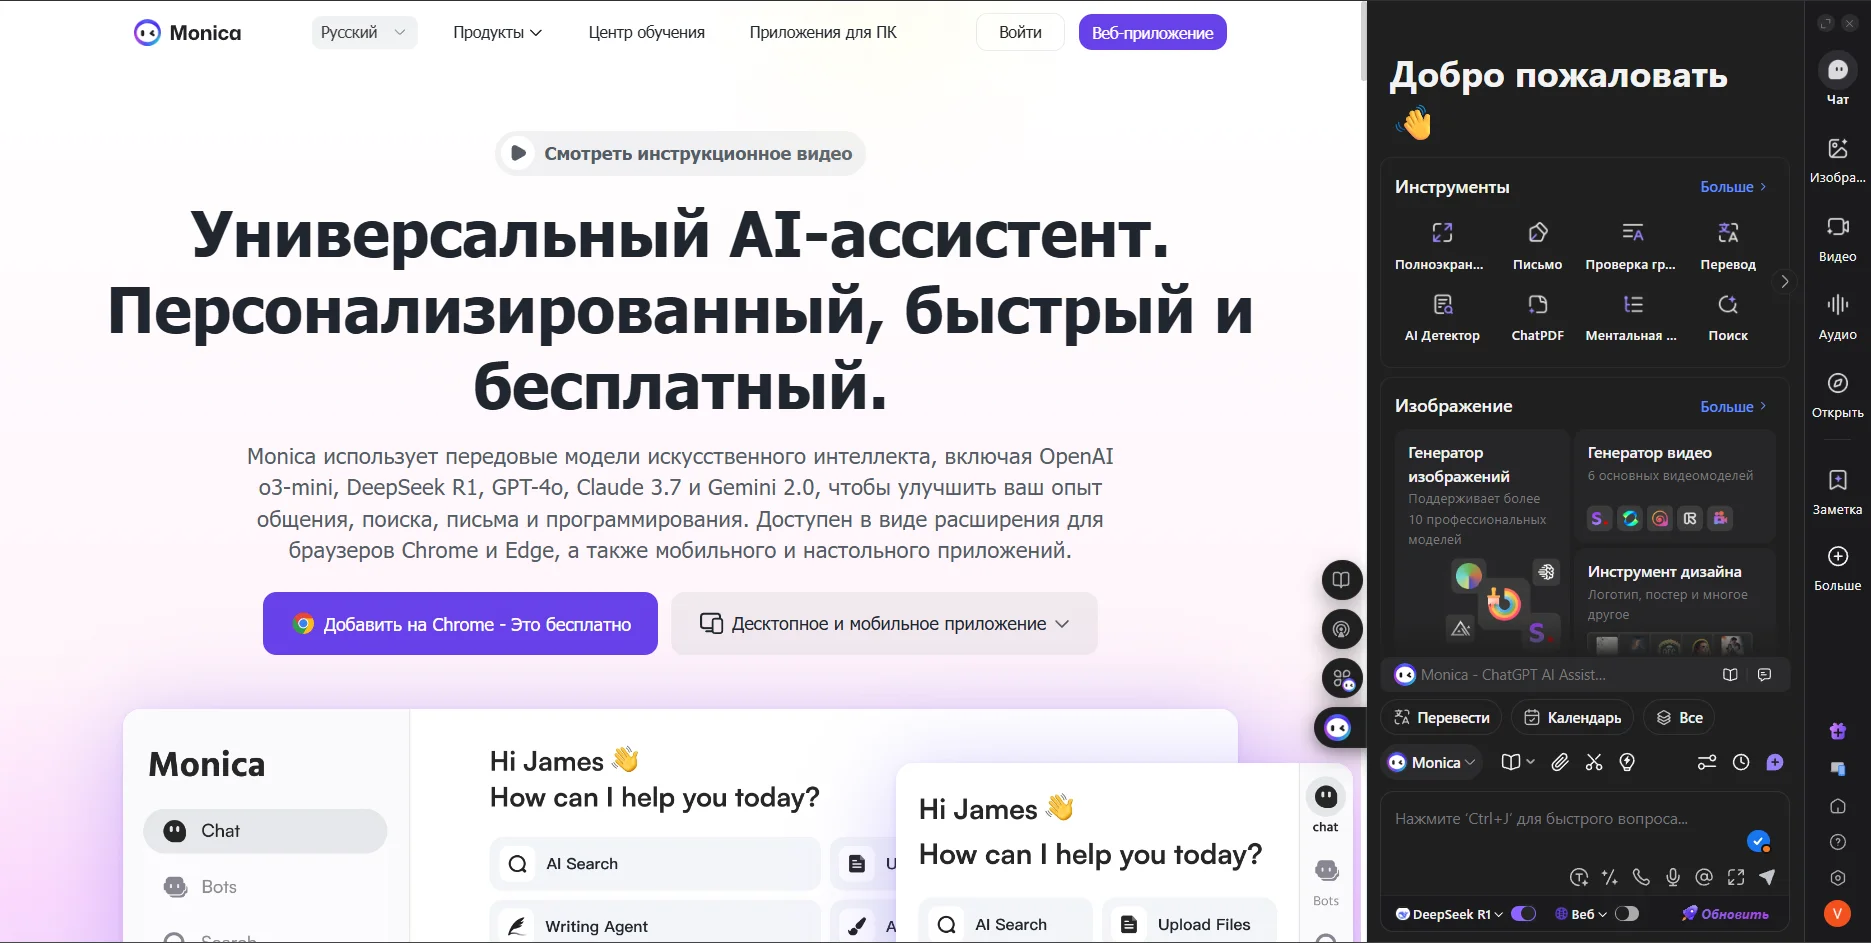
Task: Click the Веб-приложение button
Action: 1152,32
